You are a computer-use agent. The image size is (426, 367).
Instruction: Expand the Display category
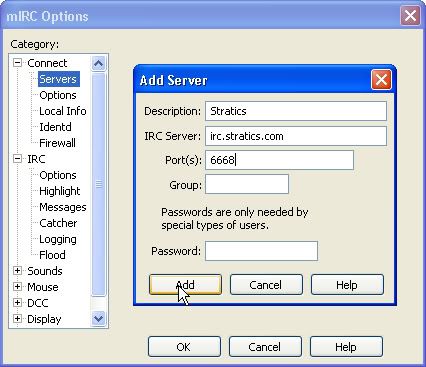tap(17, 319)
